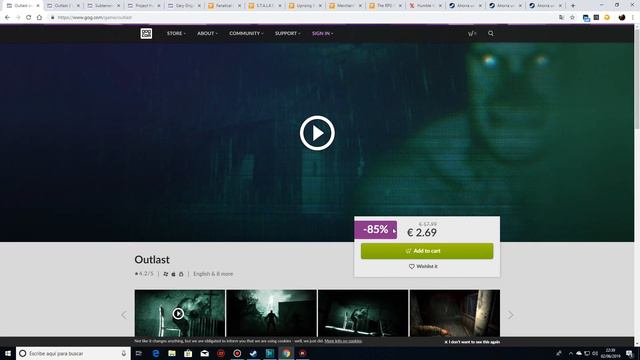This screenshot has height=360, width=640.
Task: Launch Microsoft Edge from the taskbar
Action: 156,353
